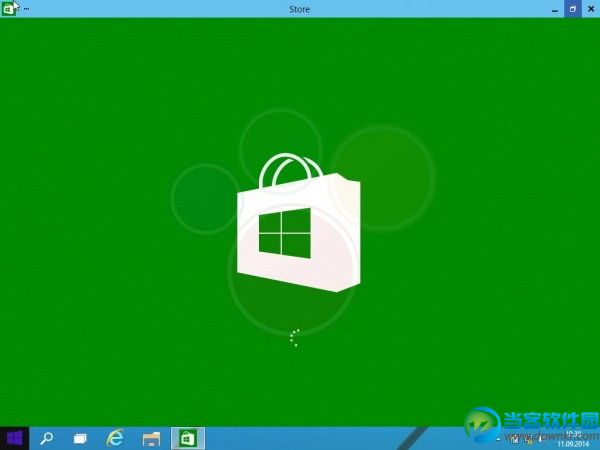Open Search from the taskbar magnifier
600x450 pixels.
(47, 438)
